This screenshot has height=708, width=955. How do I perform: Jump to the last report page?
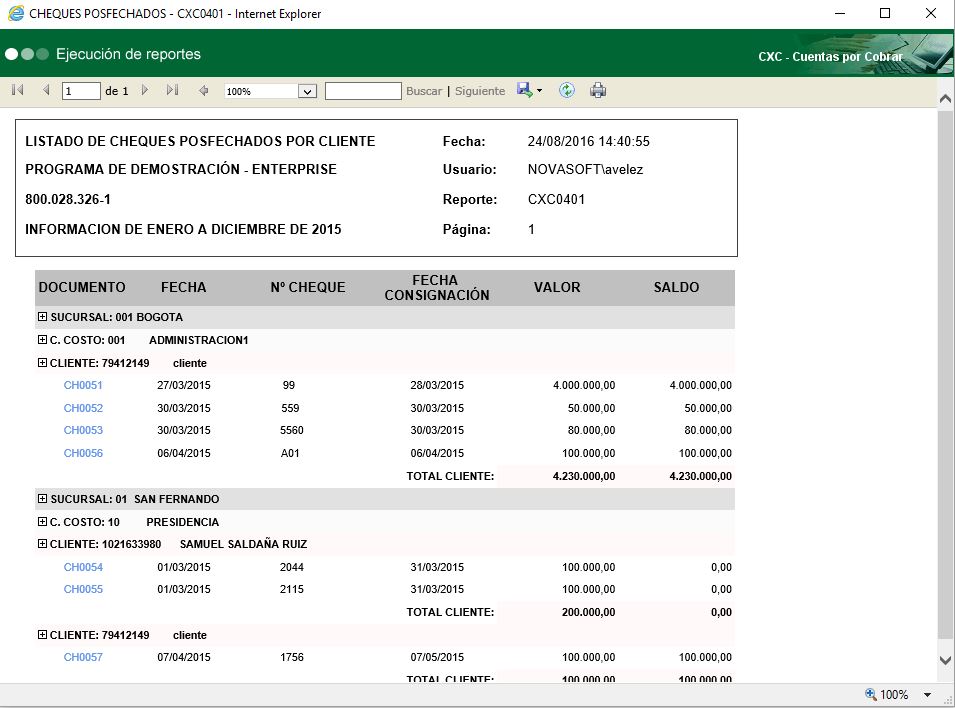pos(172,90)
